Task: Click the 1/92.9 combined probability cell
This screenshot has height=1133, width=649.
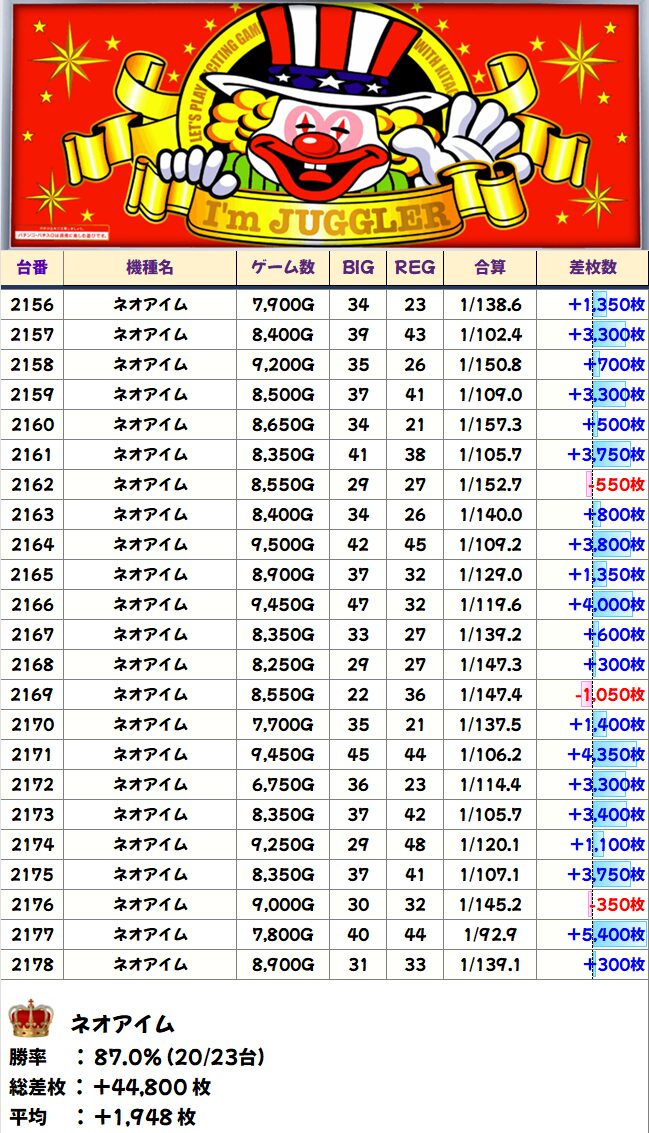Action: [x=490, y=935]
